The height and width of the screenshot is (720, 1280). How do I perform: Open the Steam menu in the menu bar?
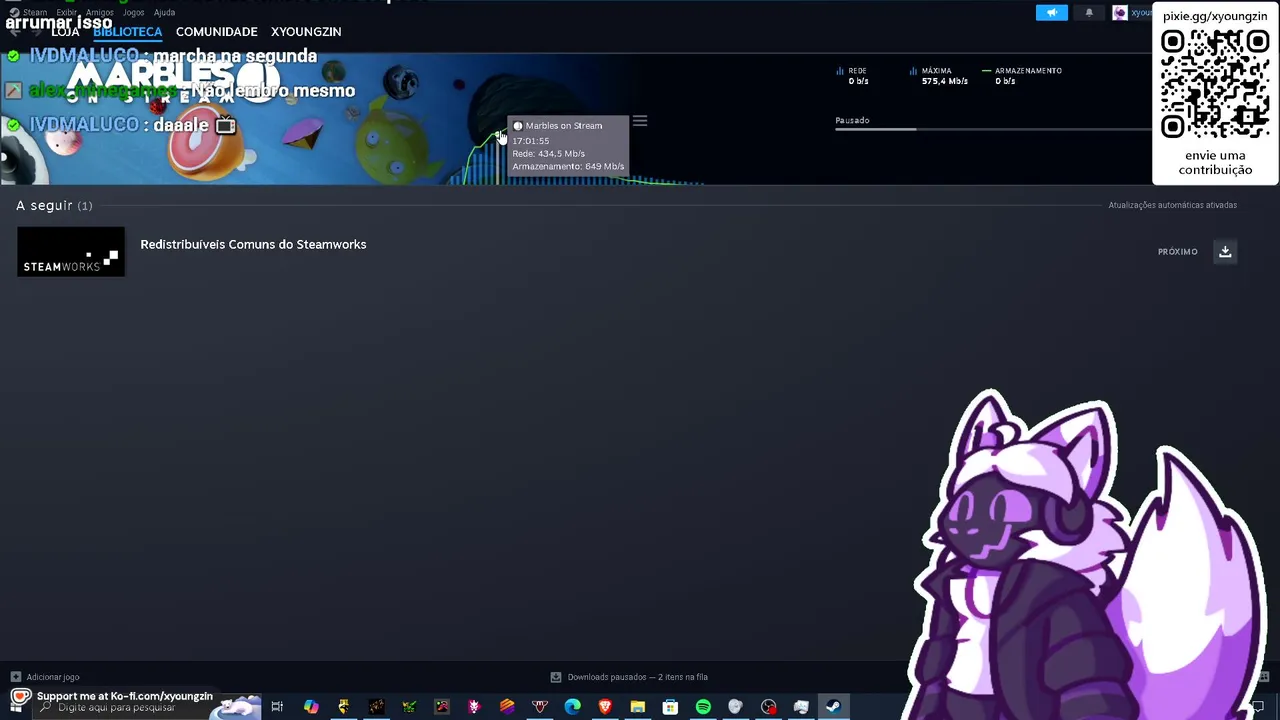[x=35, y=13]
